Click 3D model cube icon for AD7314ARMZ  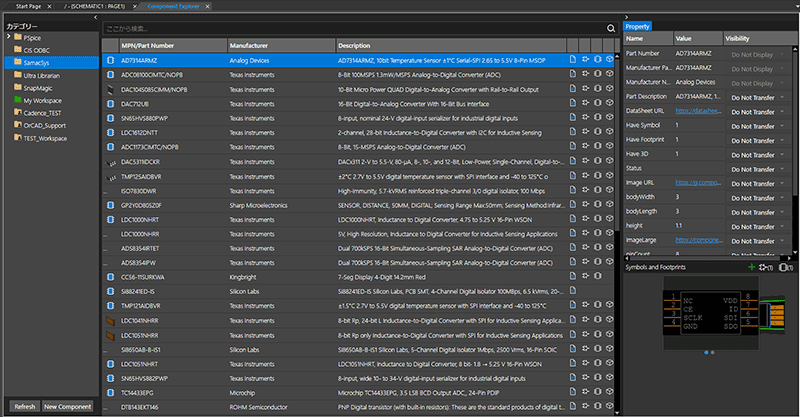(610, 60)
